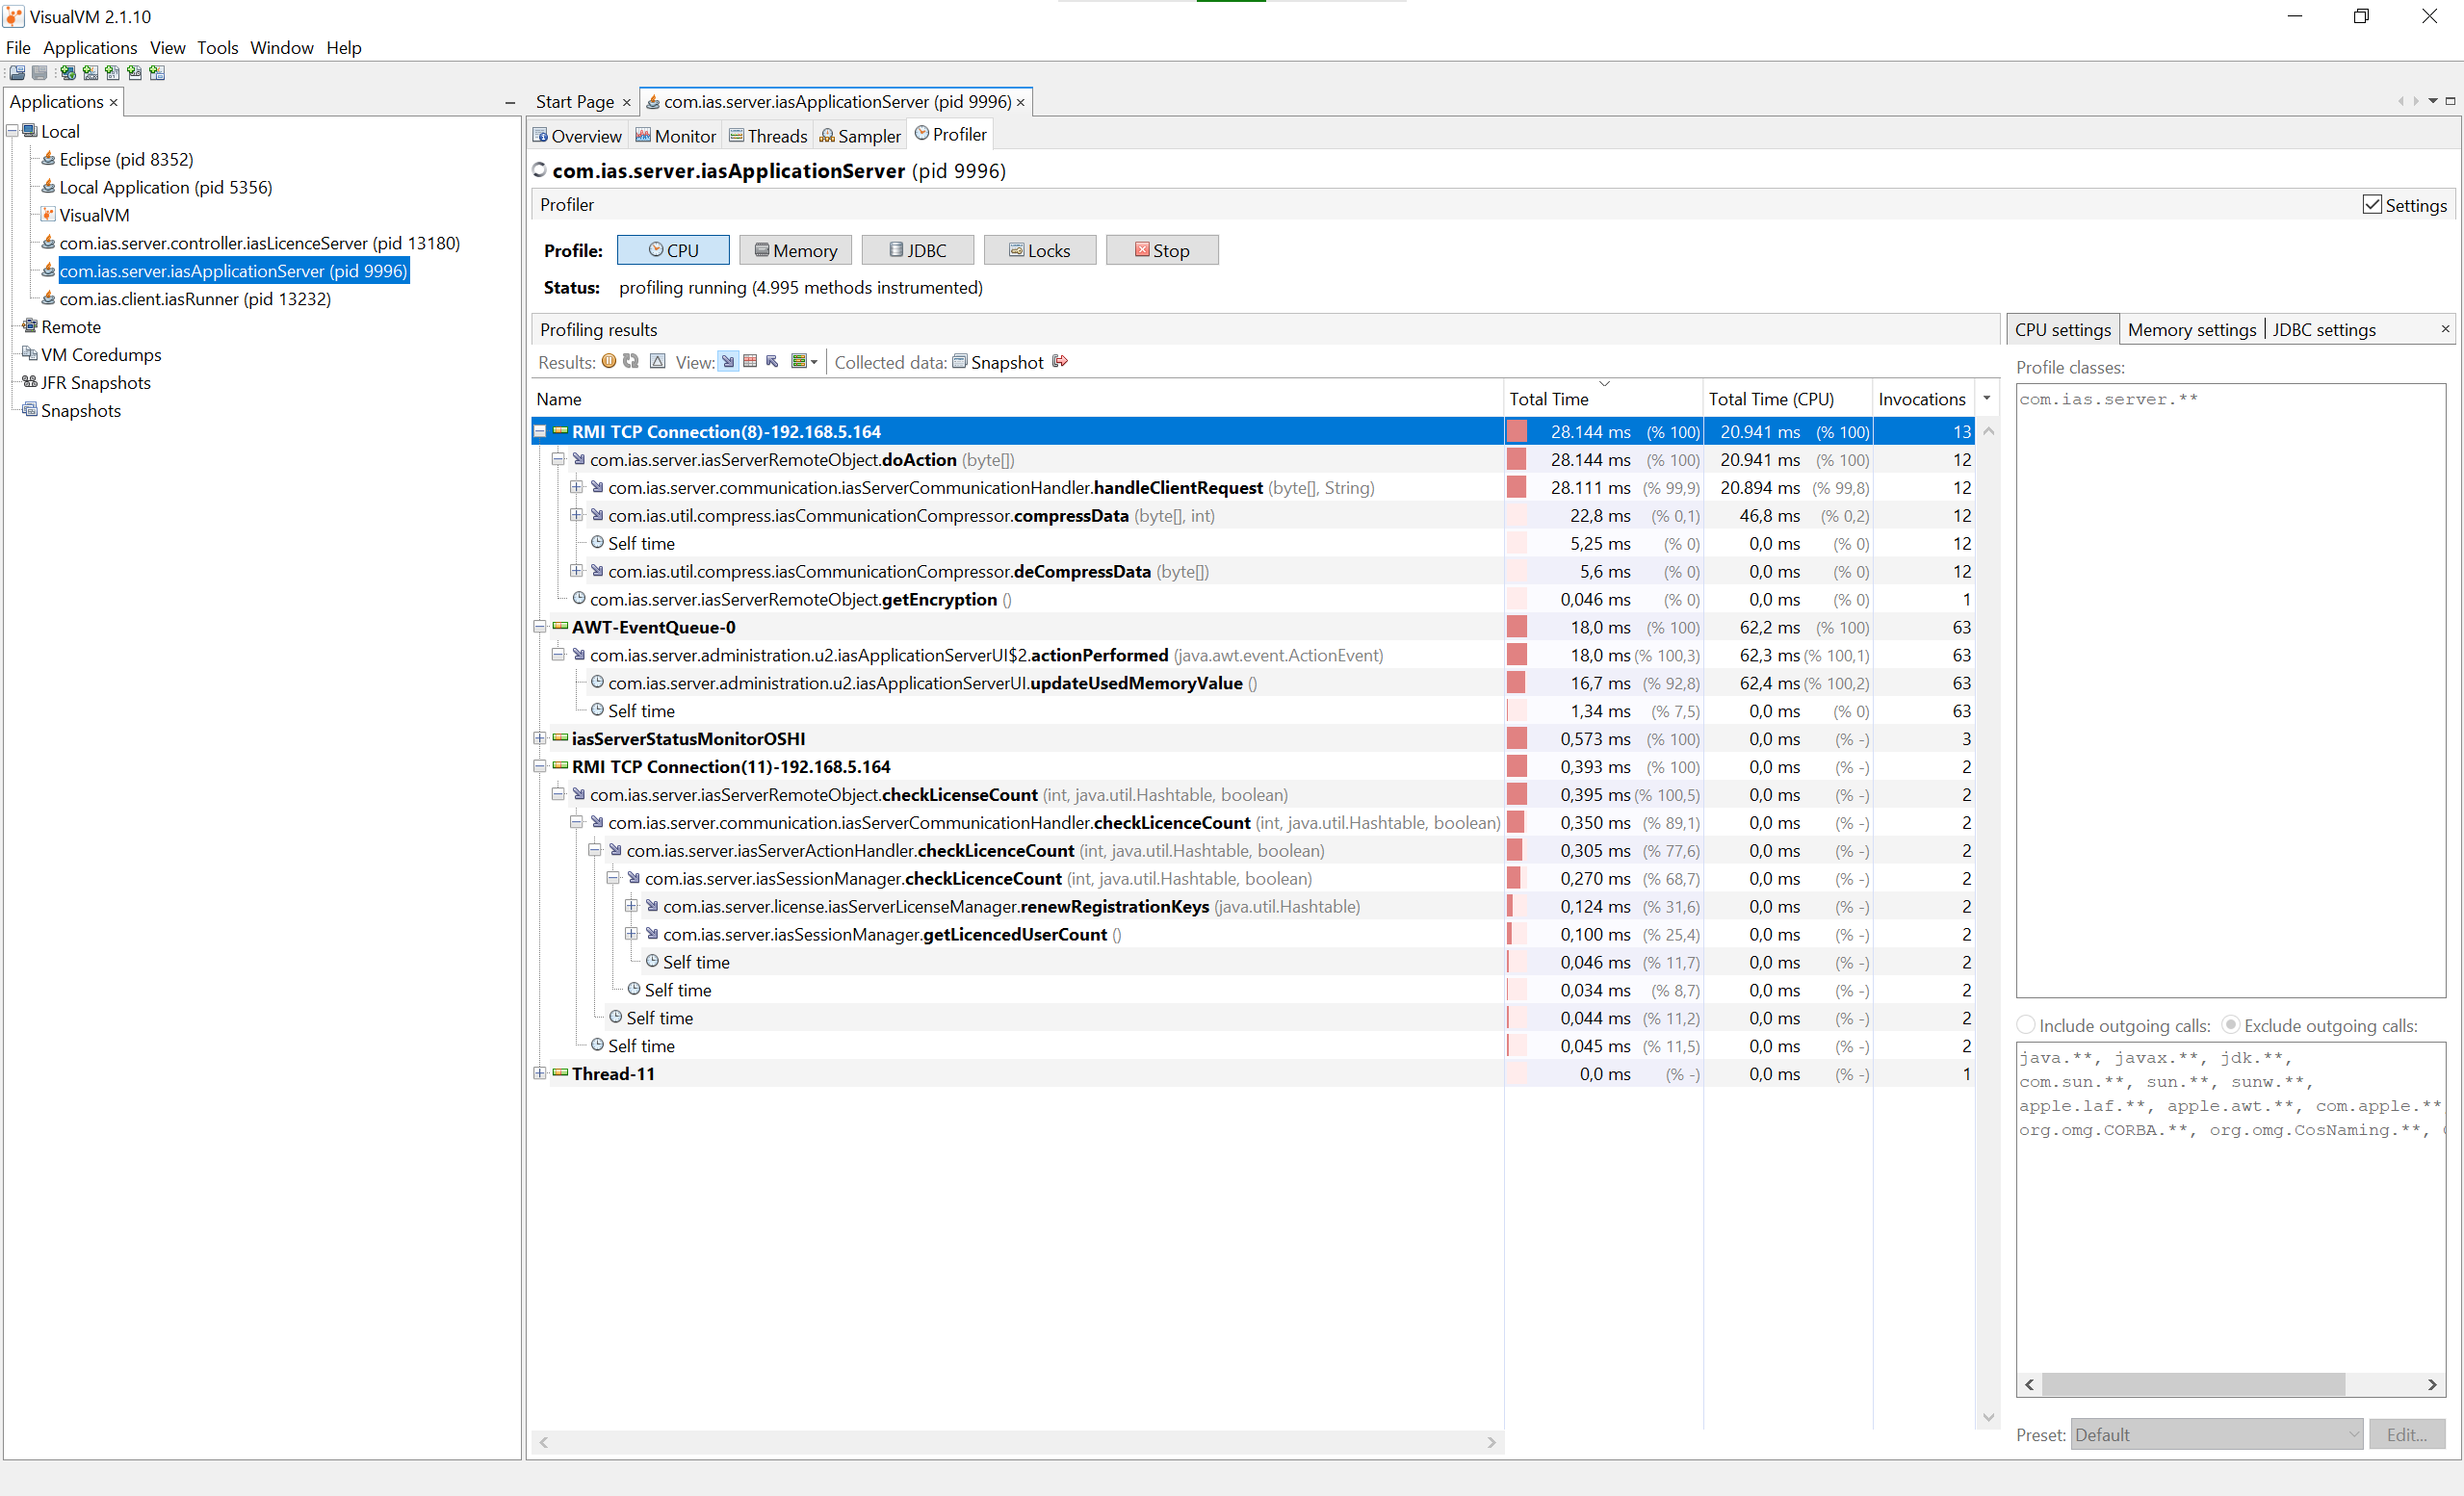Screen dimensions: 2464x1496
Task: Open the Window menu
Action: pyautogui.click(x=281, y=47)
